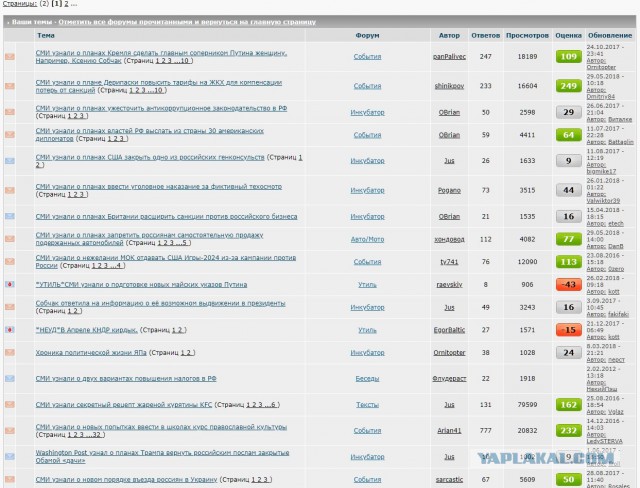Click the envelope icon for the Ксению Собчак topic

point(10,57)
